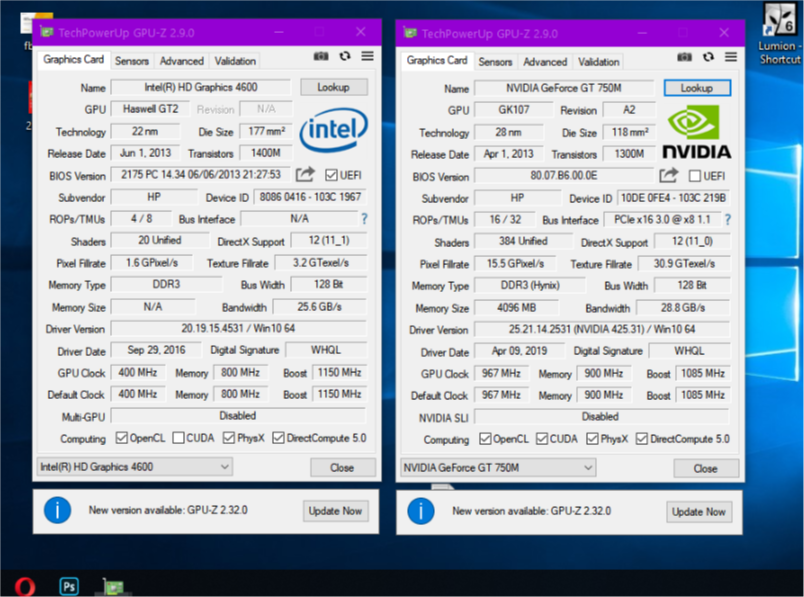Click the info icon beside Intel update notice

pos(57,510)
